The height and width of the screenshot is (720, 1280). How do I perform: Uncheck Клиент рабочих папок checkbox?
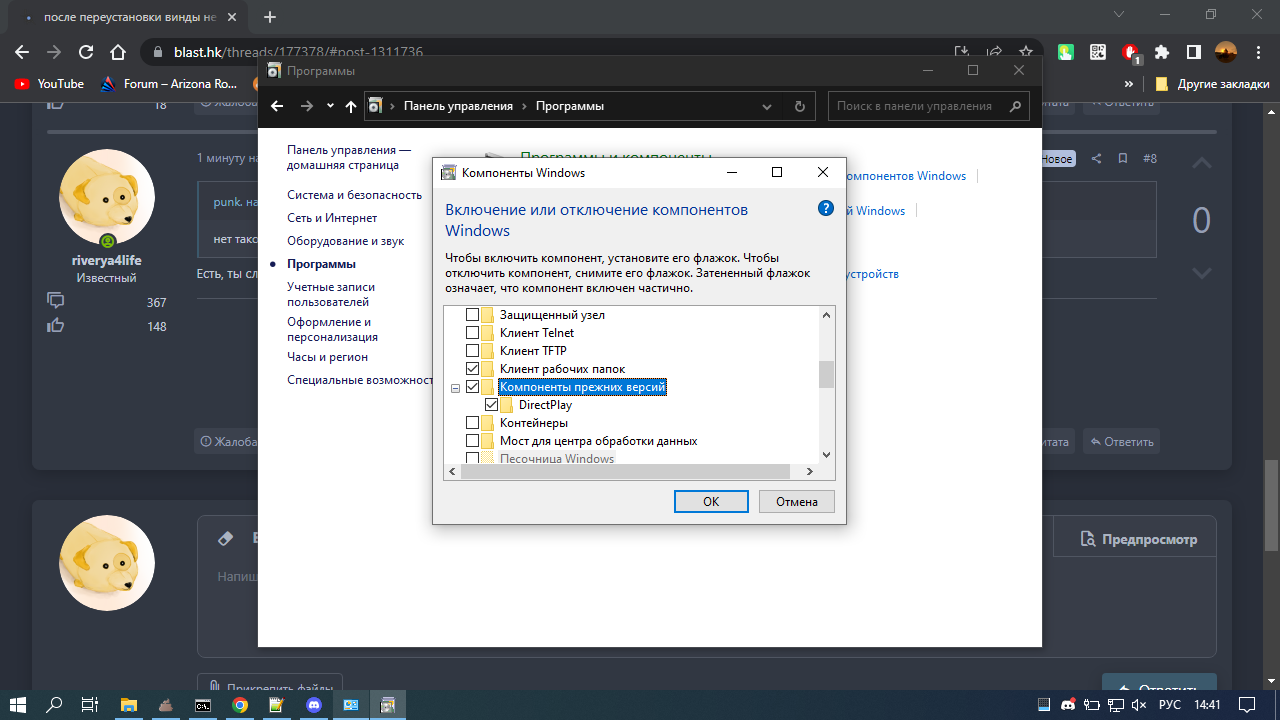tap(473, 369)
